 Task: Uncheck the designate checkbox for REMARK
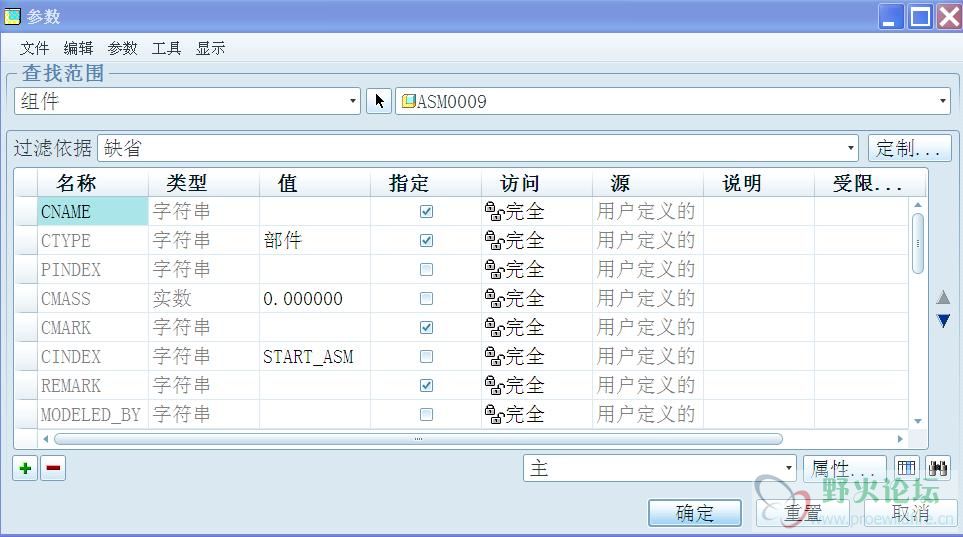[x=426, y=385]
